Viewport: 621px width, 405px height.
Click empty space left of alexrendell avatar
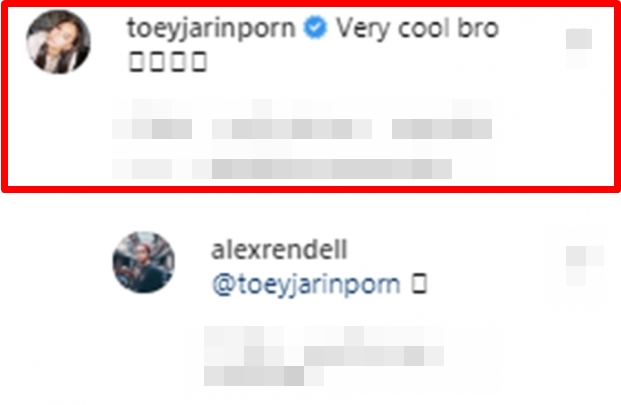pyautogui.click(x=55, y=262)
